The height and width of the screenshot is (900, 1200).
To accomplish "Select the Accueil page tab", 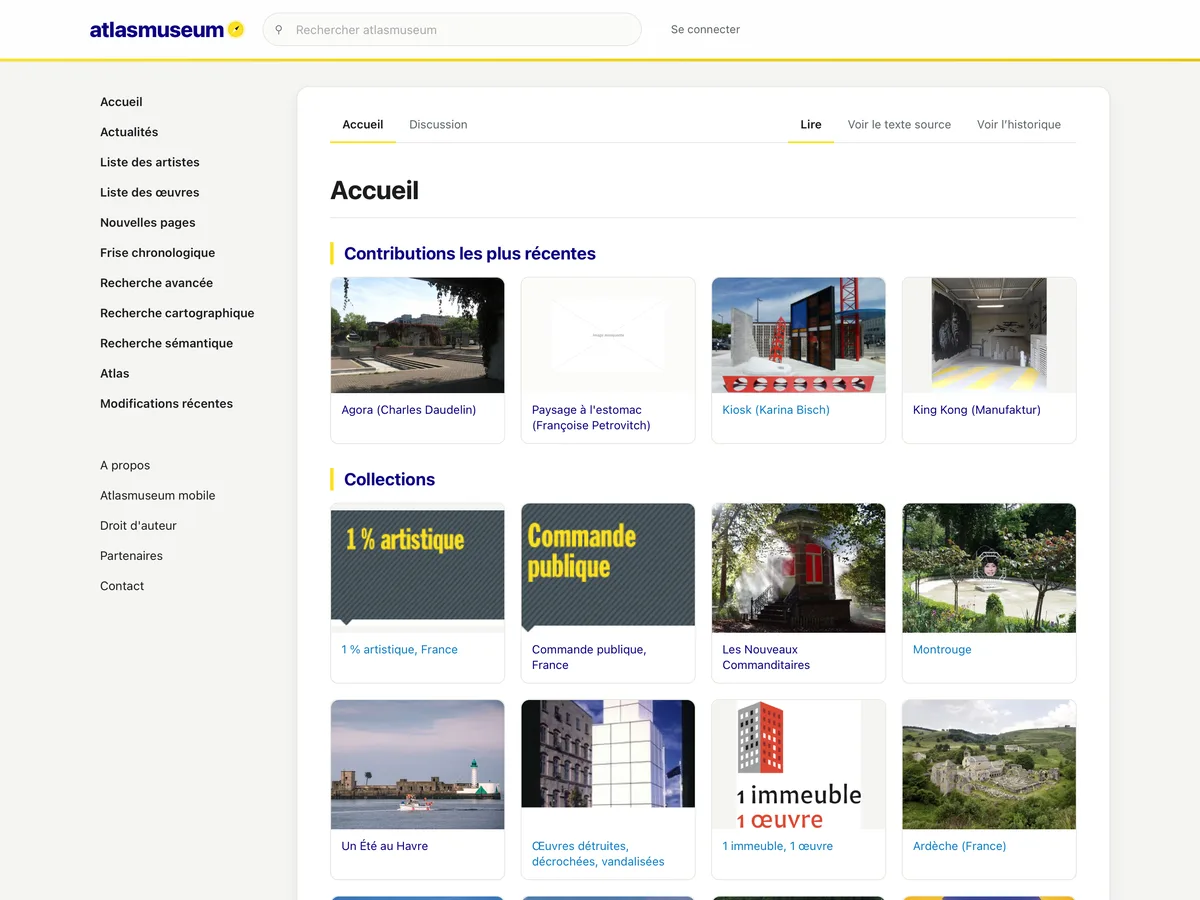I will click(363, 125).
